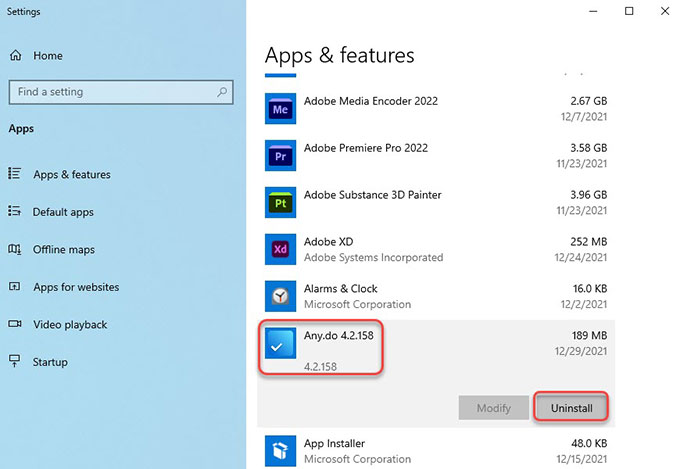The image size is (680, 469).
Task: Click the 252 MB size value
Action: tap(588, 241)
